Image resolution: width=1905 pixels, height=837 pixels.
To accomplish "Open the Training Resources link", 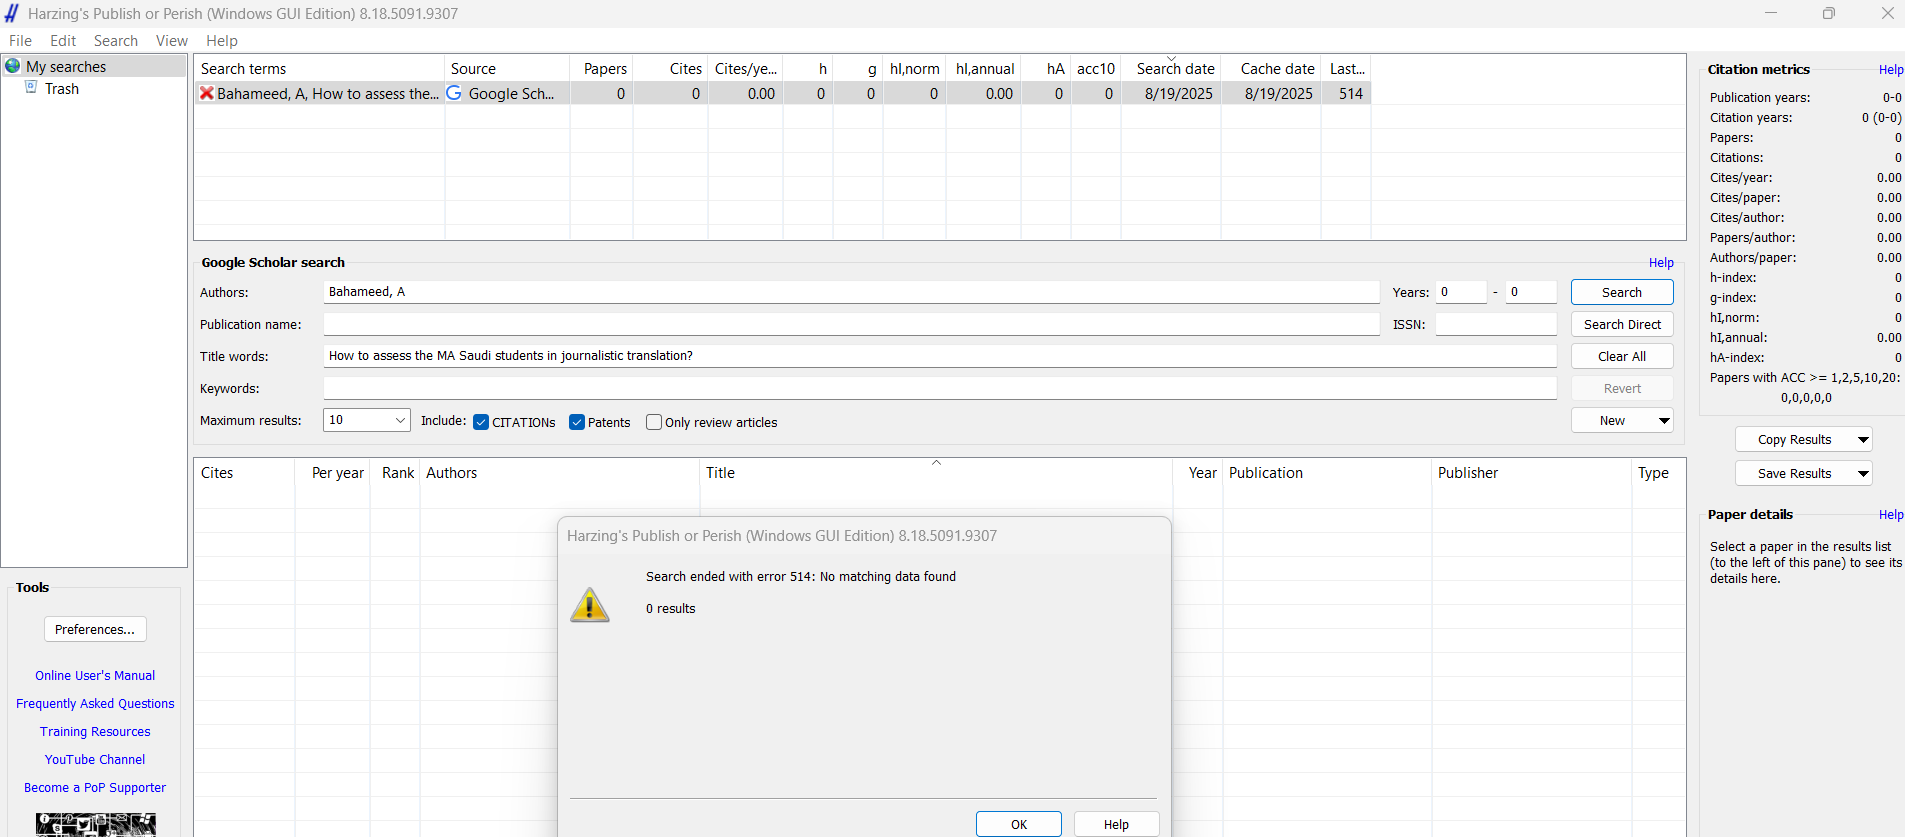I will click(95, 732).
